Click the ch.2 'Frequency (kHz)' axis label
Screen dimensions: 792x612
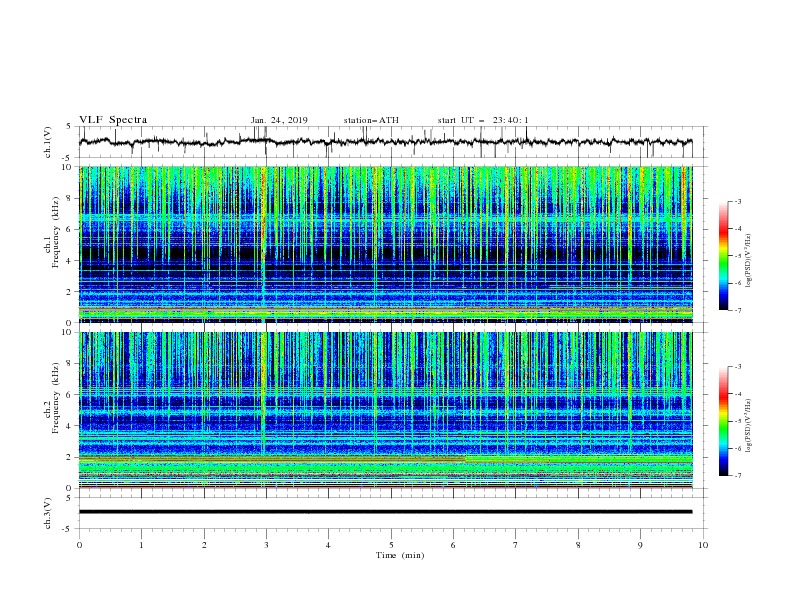point(56,398)
